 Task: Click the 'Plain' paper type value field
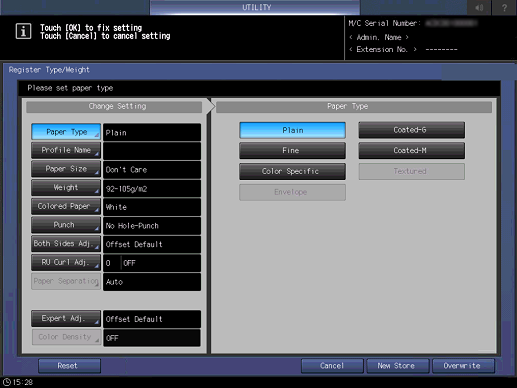[152, 132]
